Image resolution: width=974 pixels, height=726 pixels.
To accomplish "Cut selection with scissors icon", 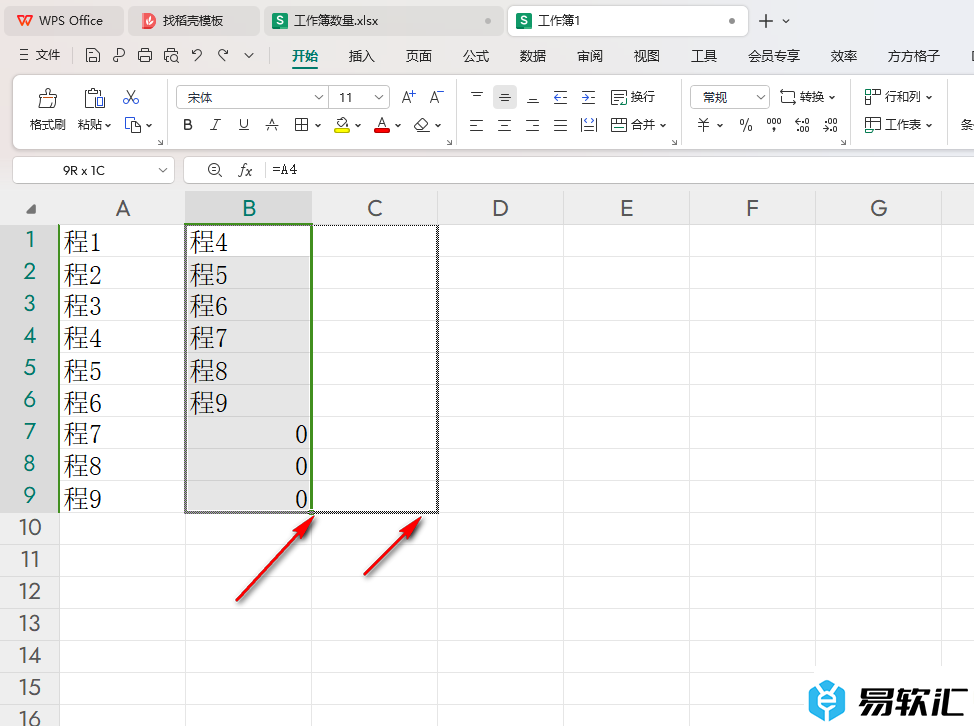I will [x=131, y=97].
